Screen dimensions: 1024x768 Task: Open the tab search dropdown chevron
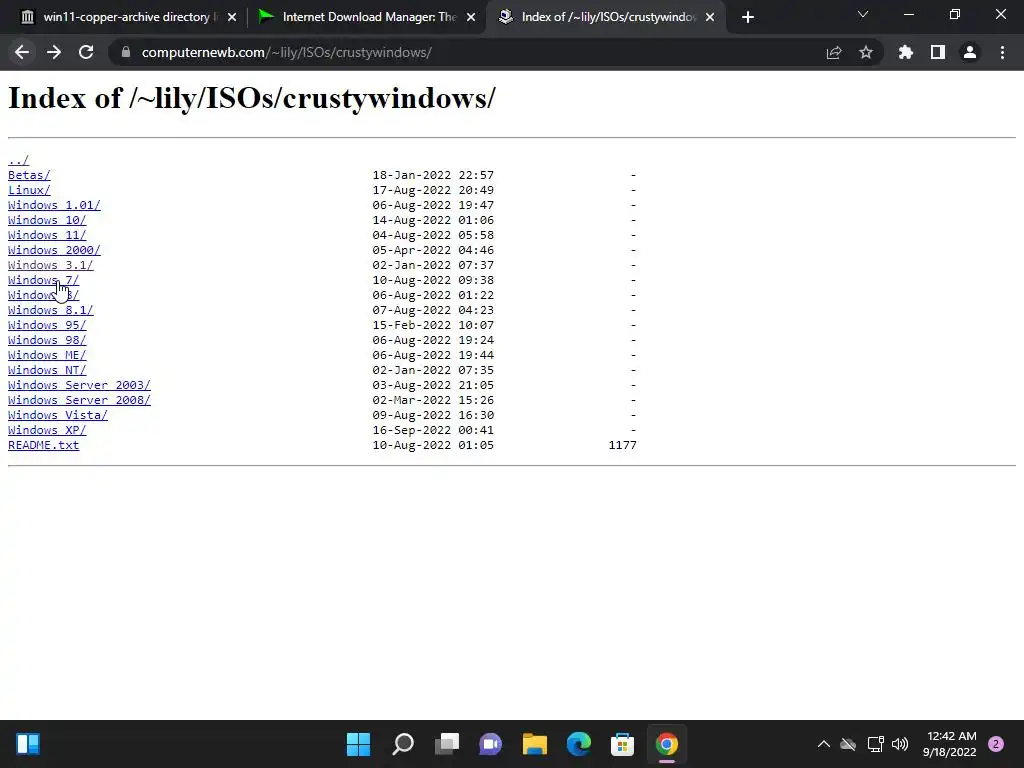click(x=863, y=14)
